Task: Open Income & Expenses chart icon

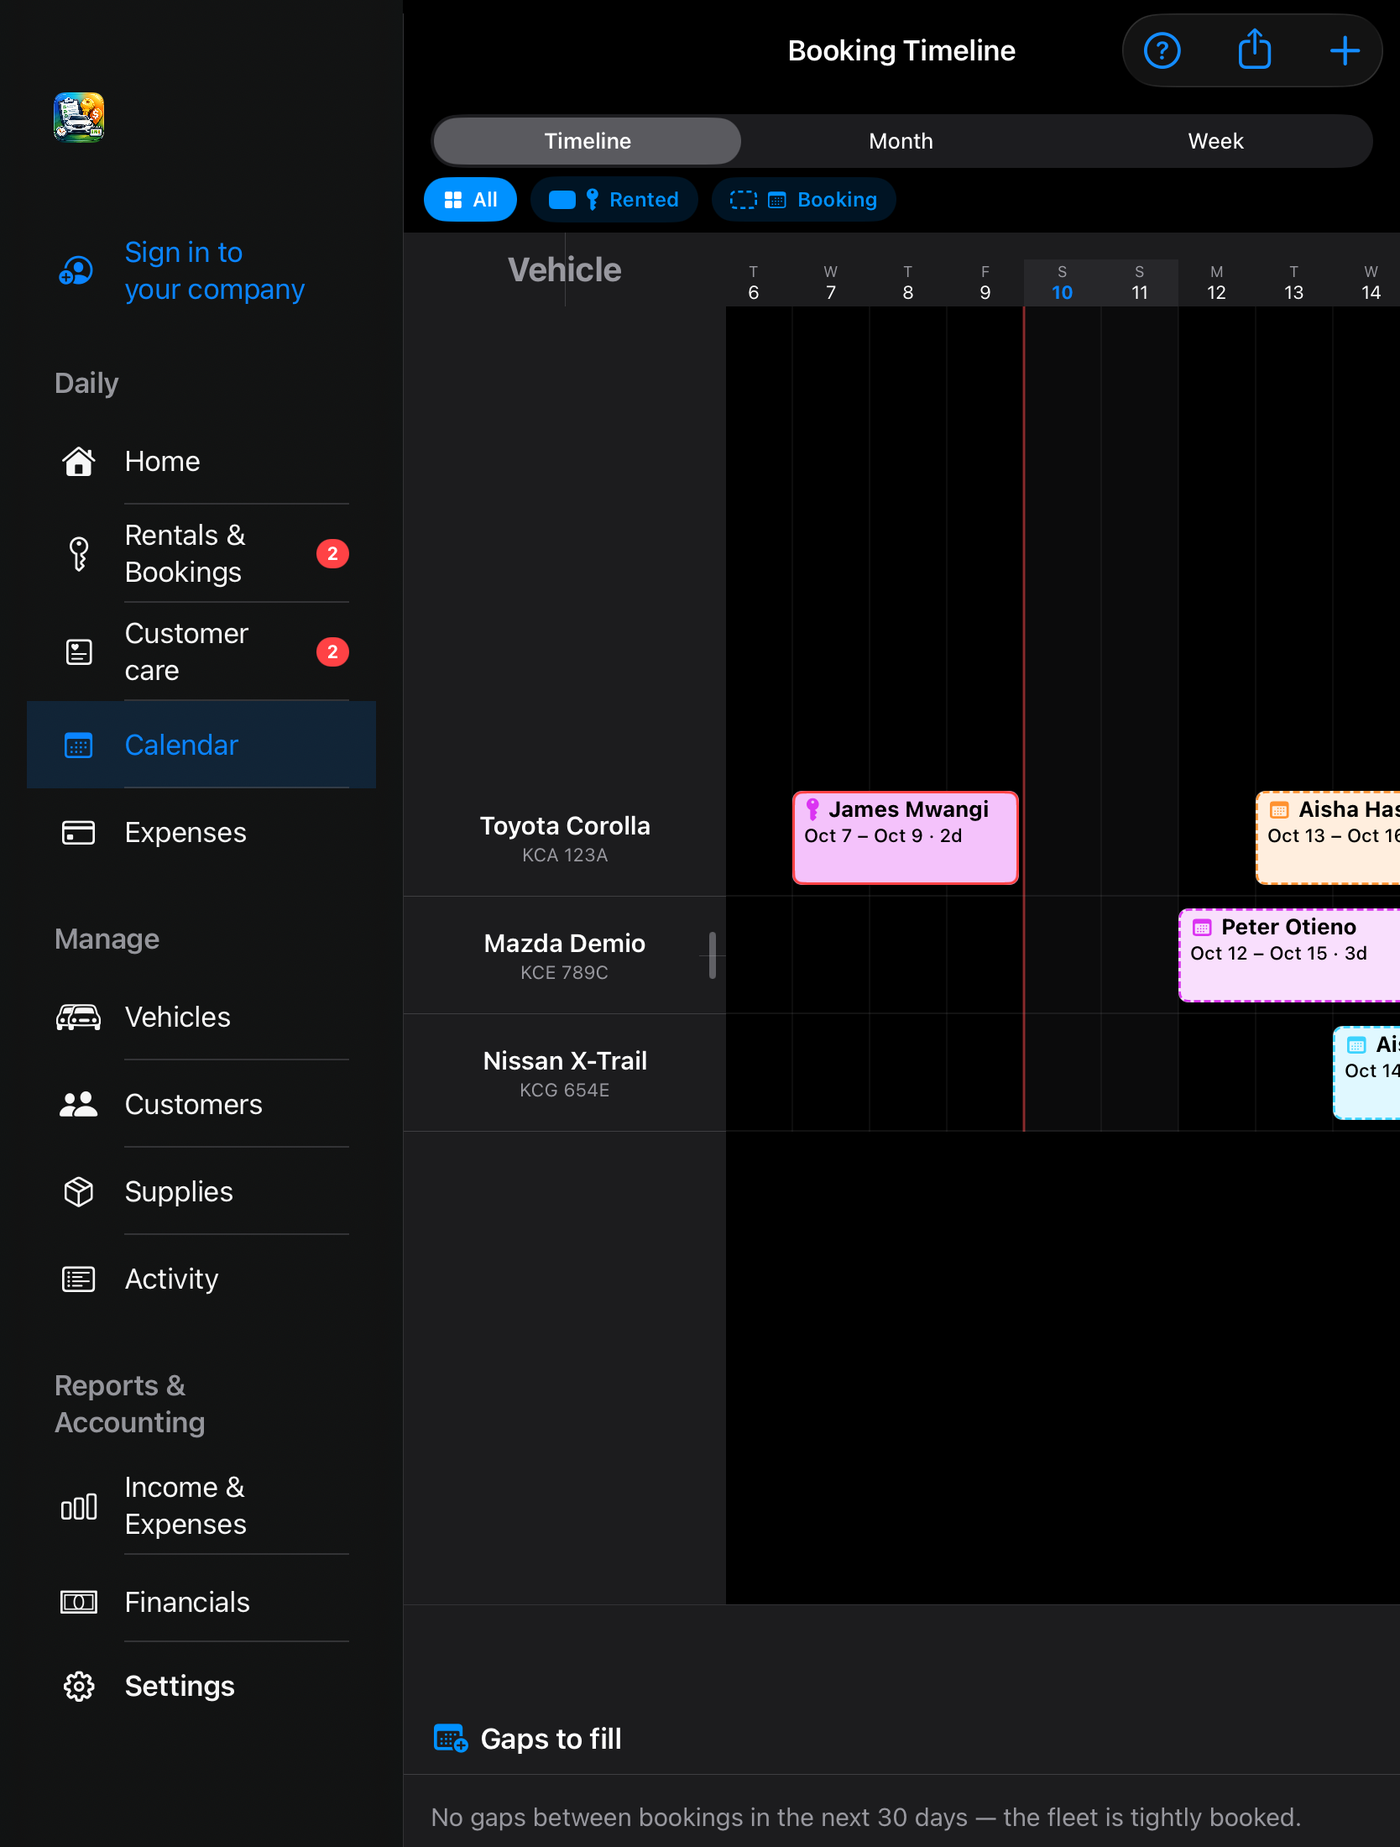Action: pyautogui.click(x=79, y=1506)
